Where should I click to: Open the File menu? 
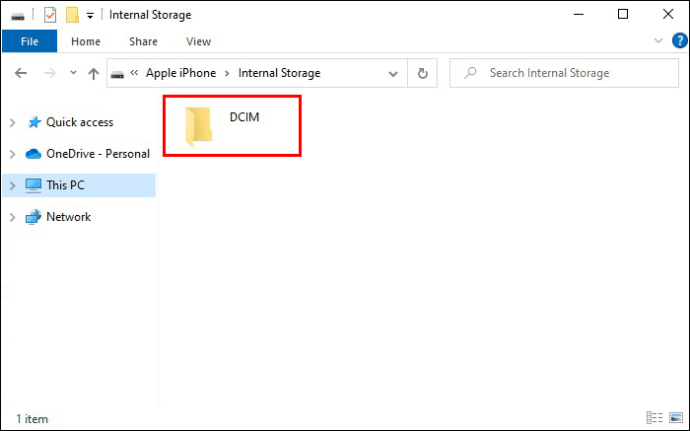click(29, 41)
